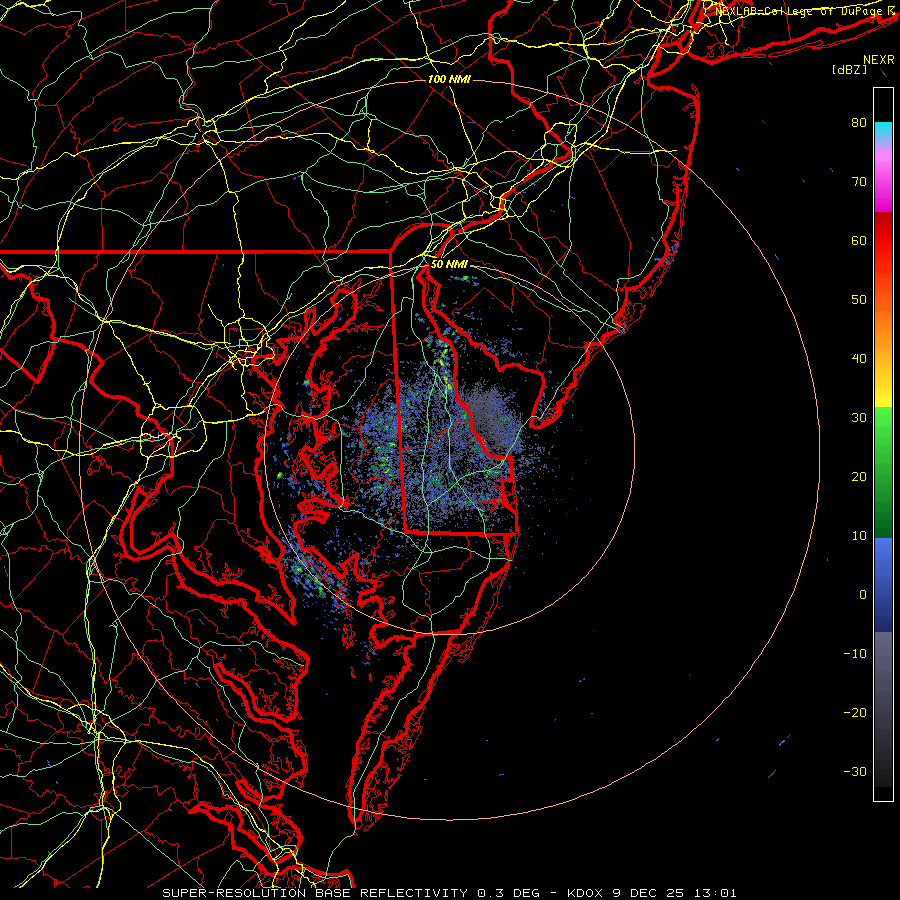Screen dimensions: 900x900
Task: Click the 0 value on the dBZ scale
Action: click(863, 595)
